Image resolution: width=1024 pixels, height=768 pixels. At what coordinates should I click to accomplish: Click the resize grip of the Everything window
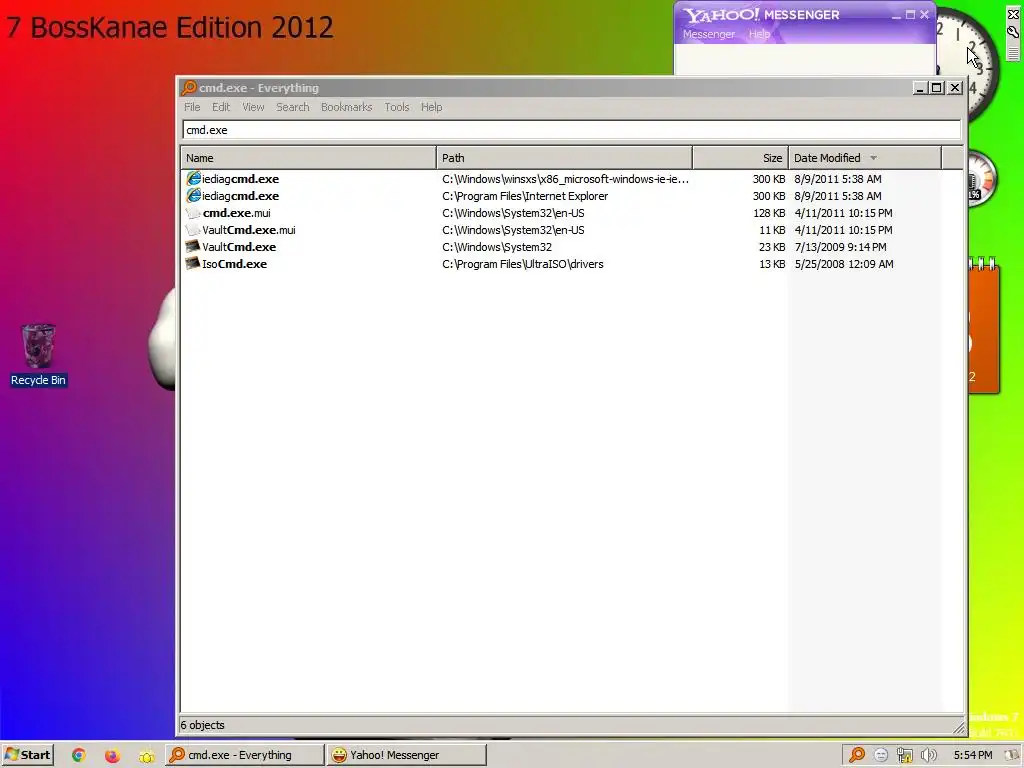958,727
